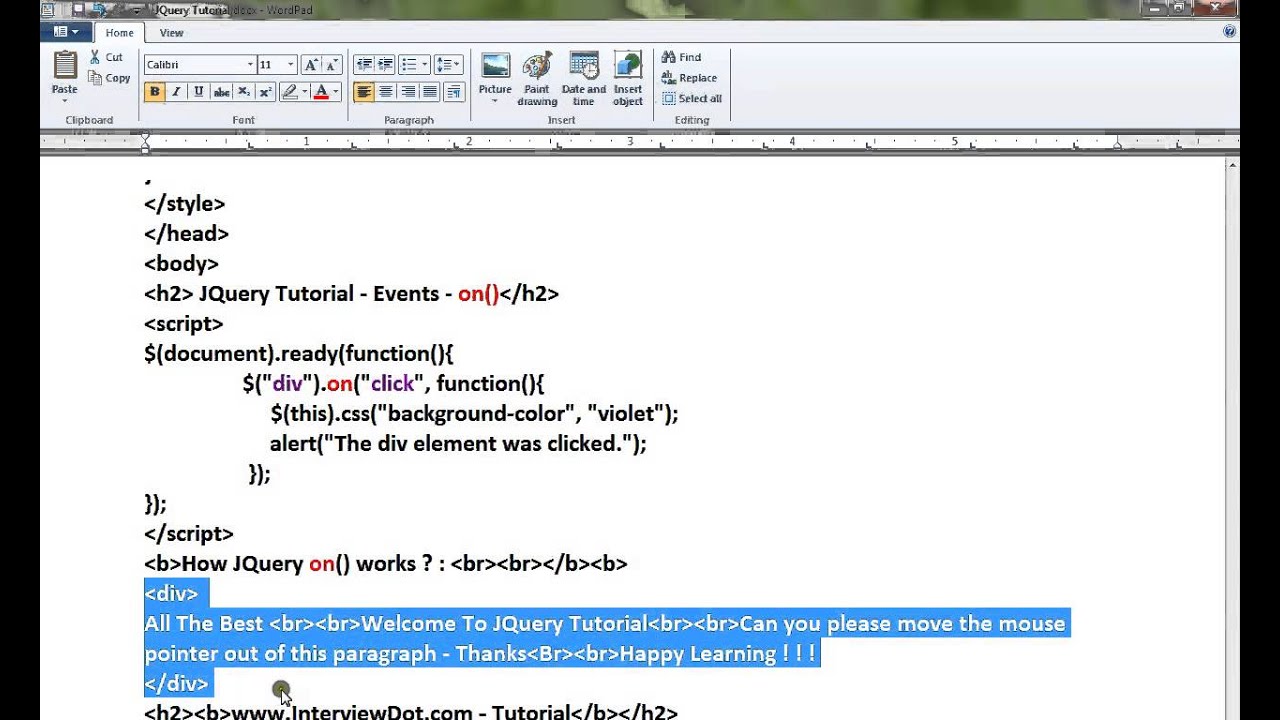
Task: Click the </head> line
Action: [186, 233]
